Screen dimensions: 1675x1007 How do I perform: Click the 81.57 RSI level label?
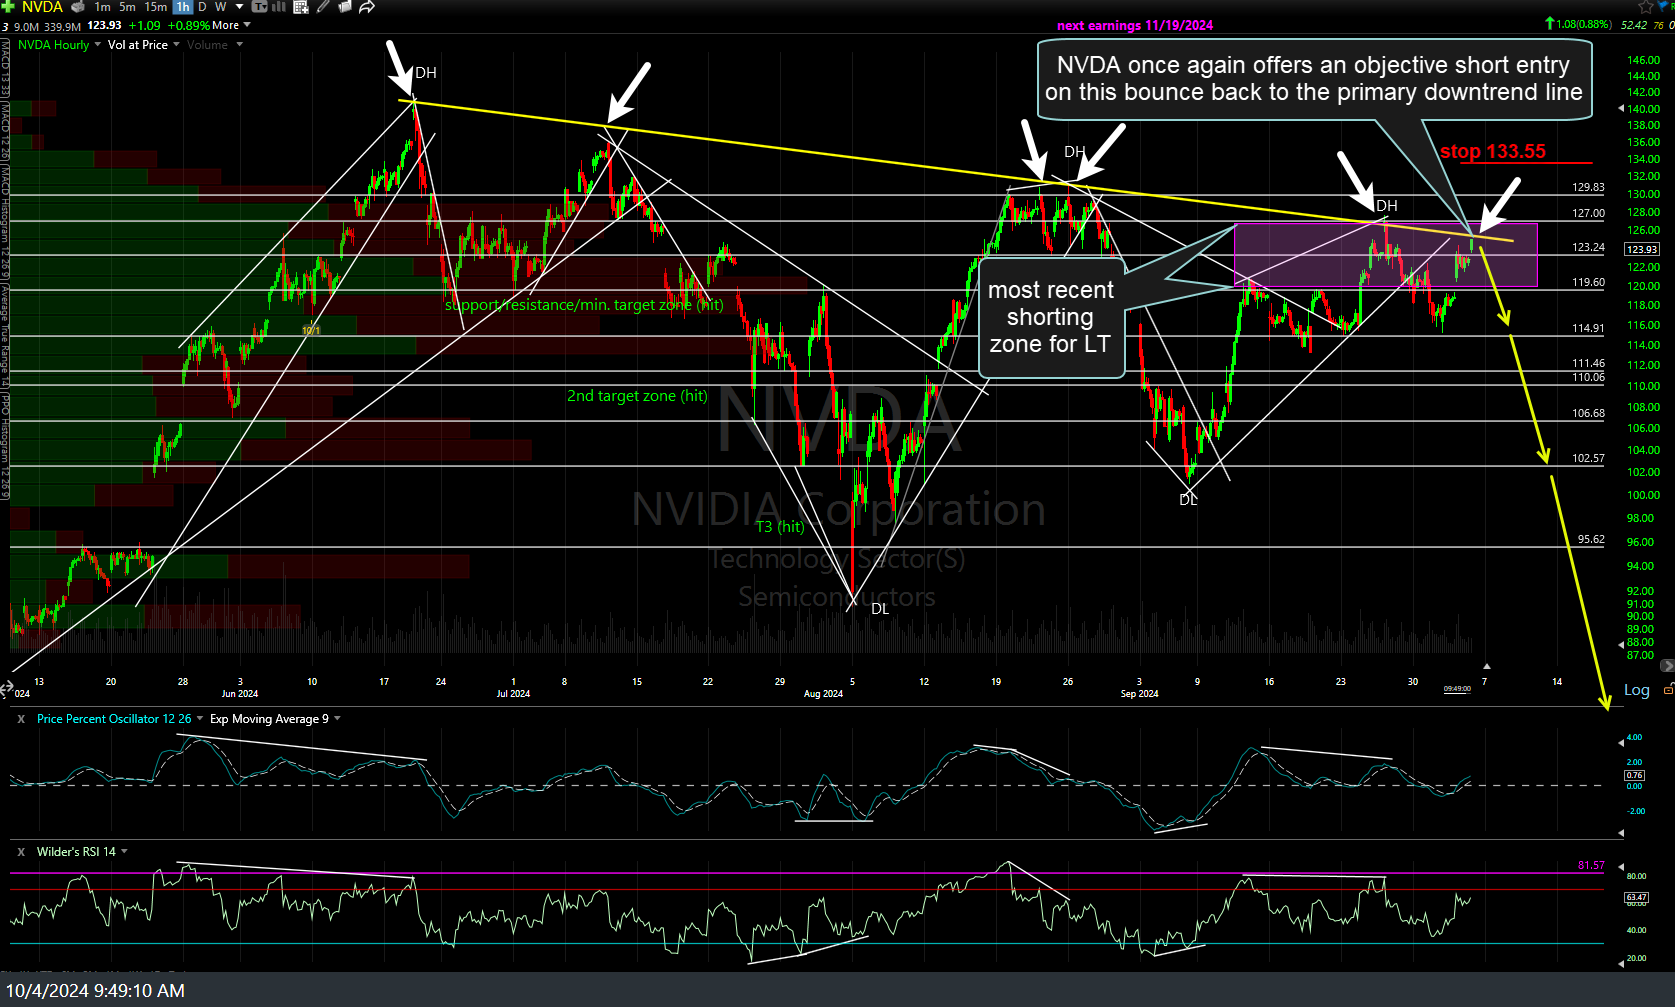(x=1591, y=865)
